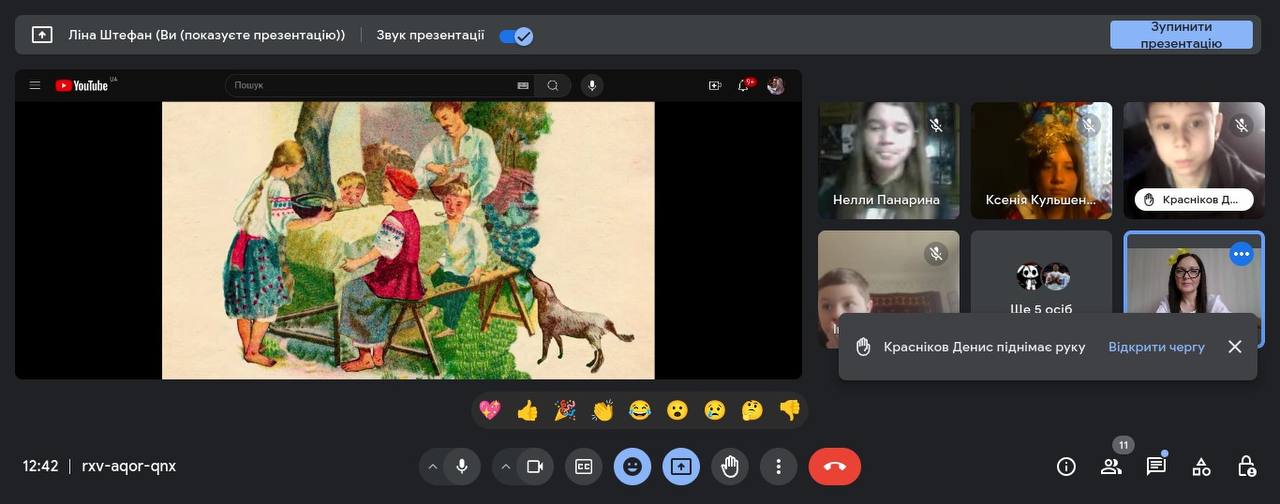Image resolution: width=1280 pixels, height=504 pixels.
Task: Expand microphone audio settings arrow
Action: click(433, 466)
